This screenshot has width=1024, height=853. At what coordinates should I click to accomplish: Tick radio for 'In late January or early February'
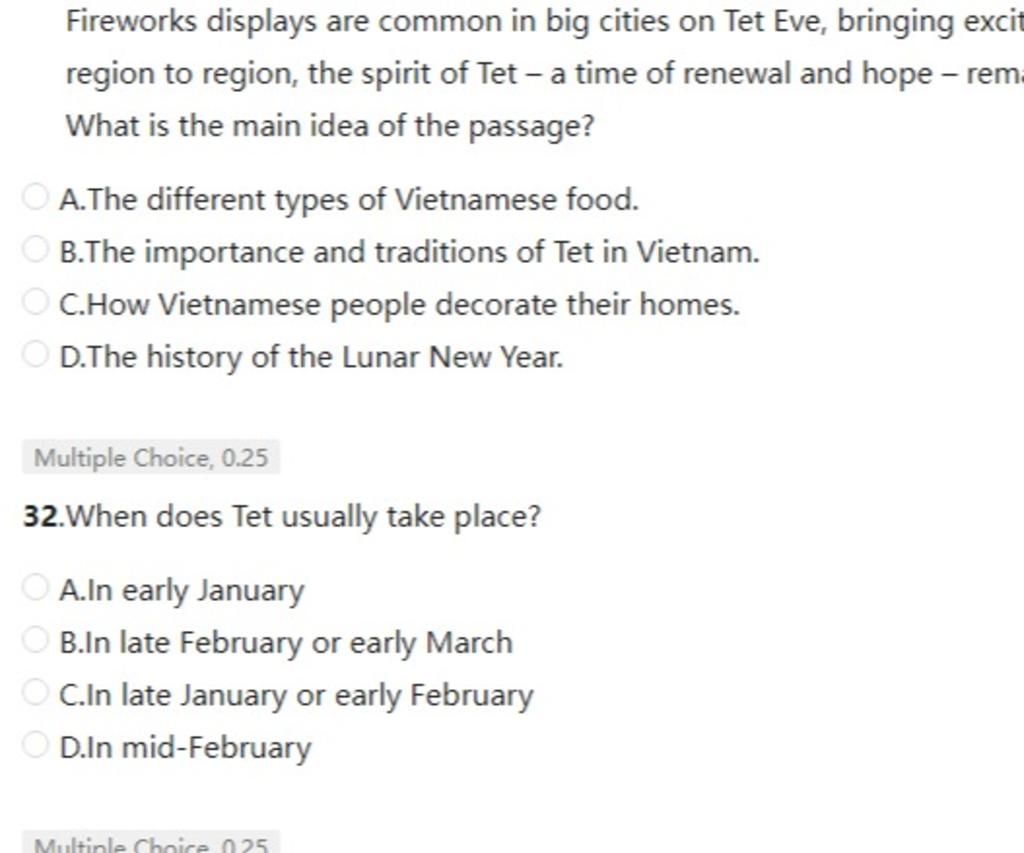[x=35, y=694]
